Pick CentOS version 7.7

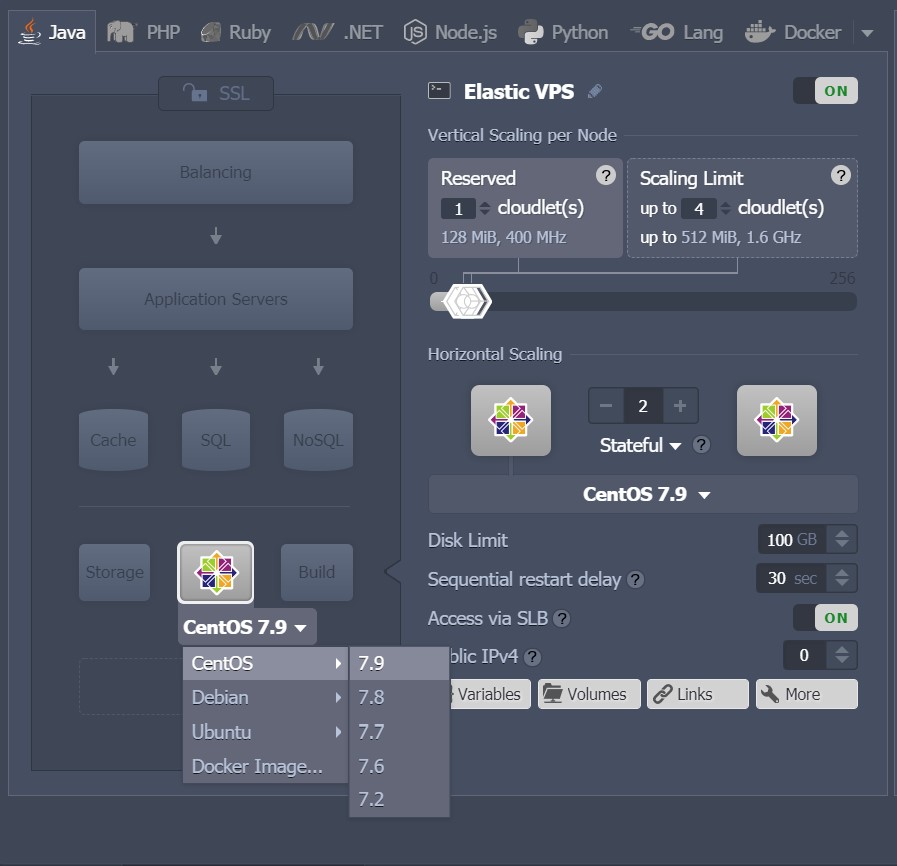pos(399,732)
